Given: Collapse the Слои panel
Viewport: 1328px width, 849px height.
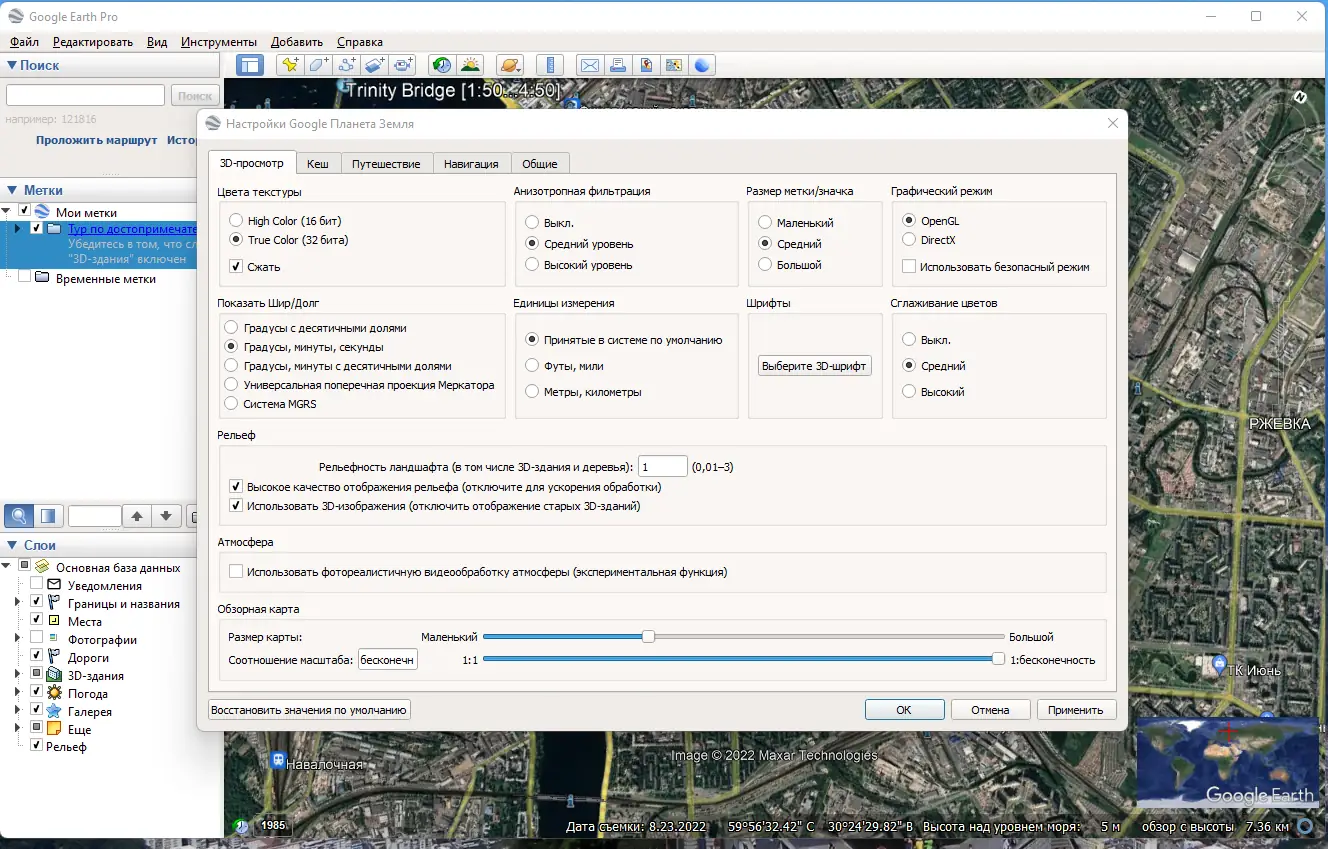Looking at the screenshot, I should point(12,545).
